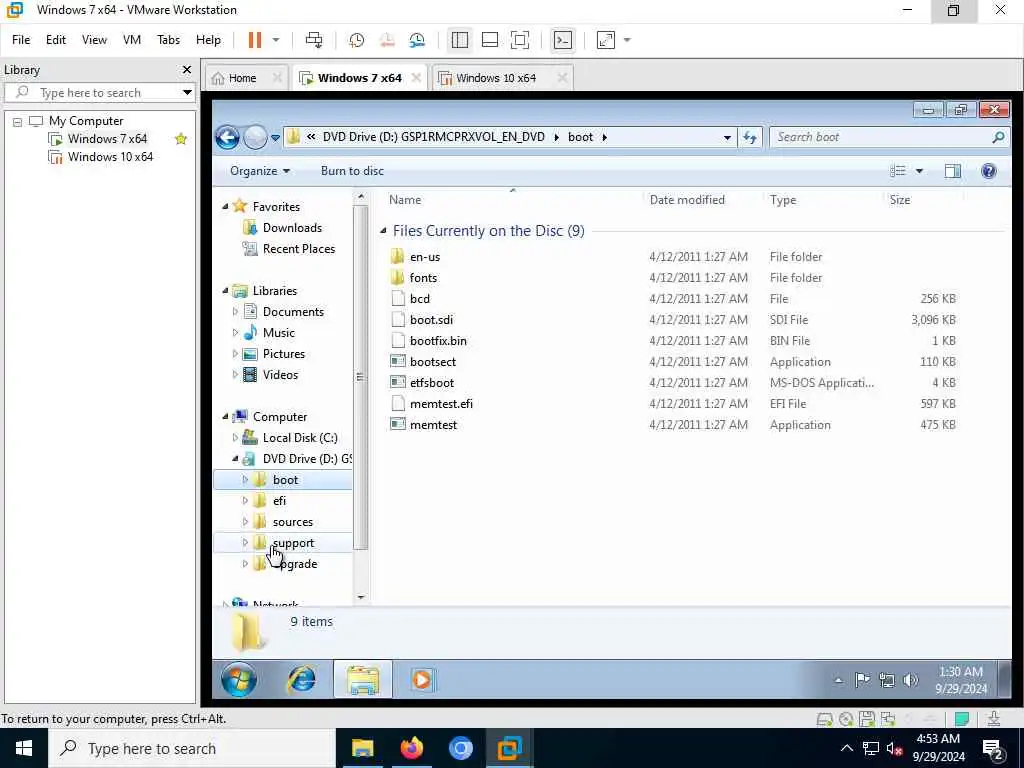
Task: Toggle thumbnail bar view icon
Action: coord(490,40)
